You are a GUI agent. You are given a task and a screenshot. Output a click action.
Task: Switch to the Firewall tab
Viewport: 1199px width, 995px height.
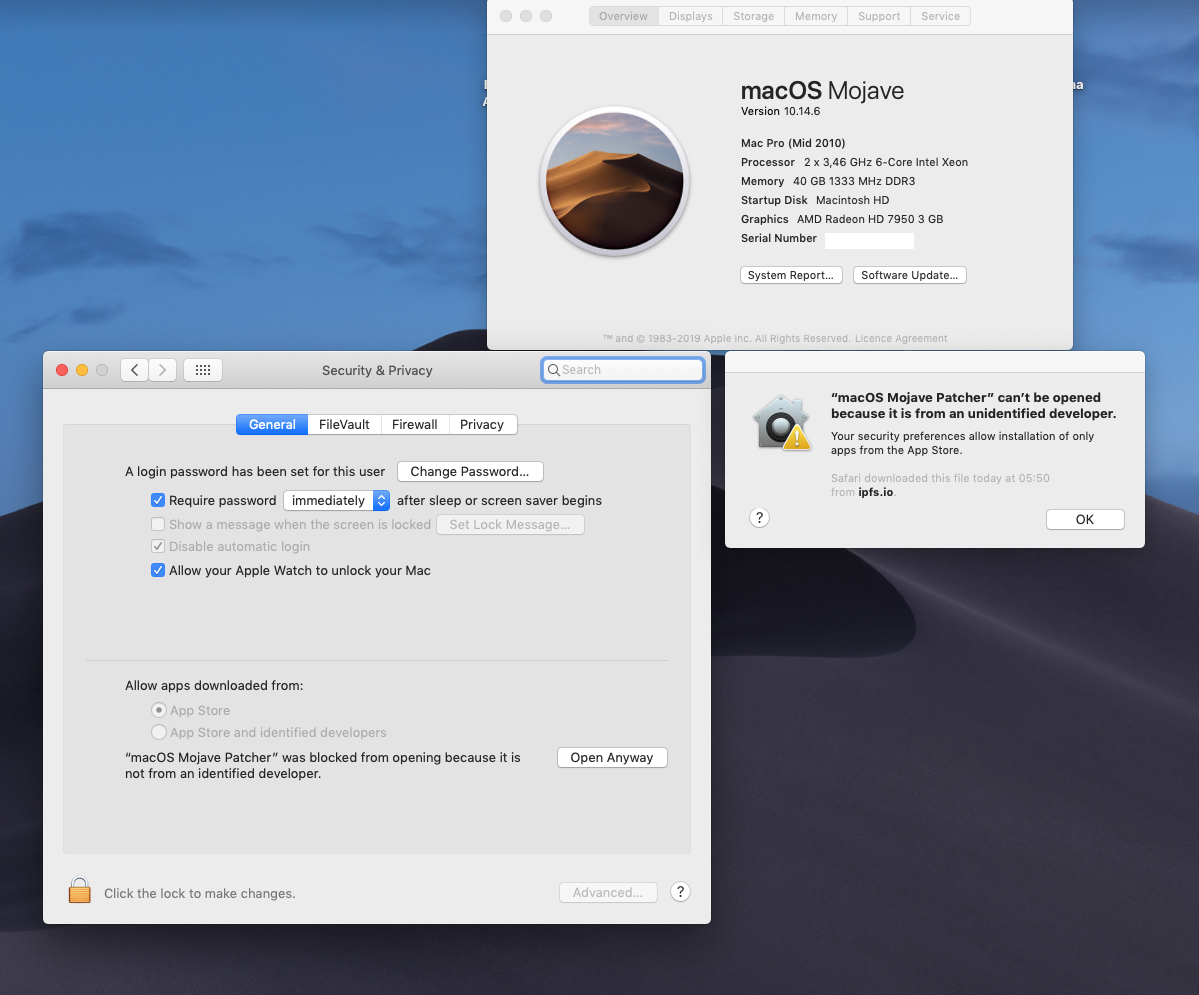point(414,424)
